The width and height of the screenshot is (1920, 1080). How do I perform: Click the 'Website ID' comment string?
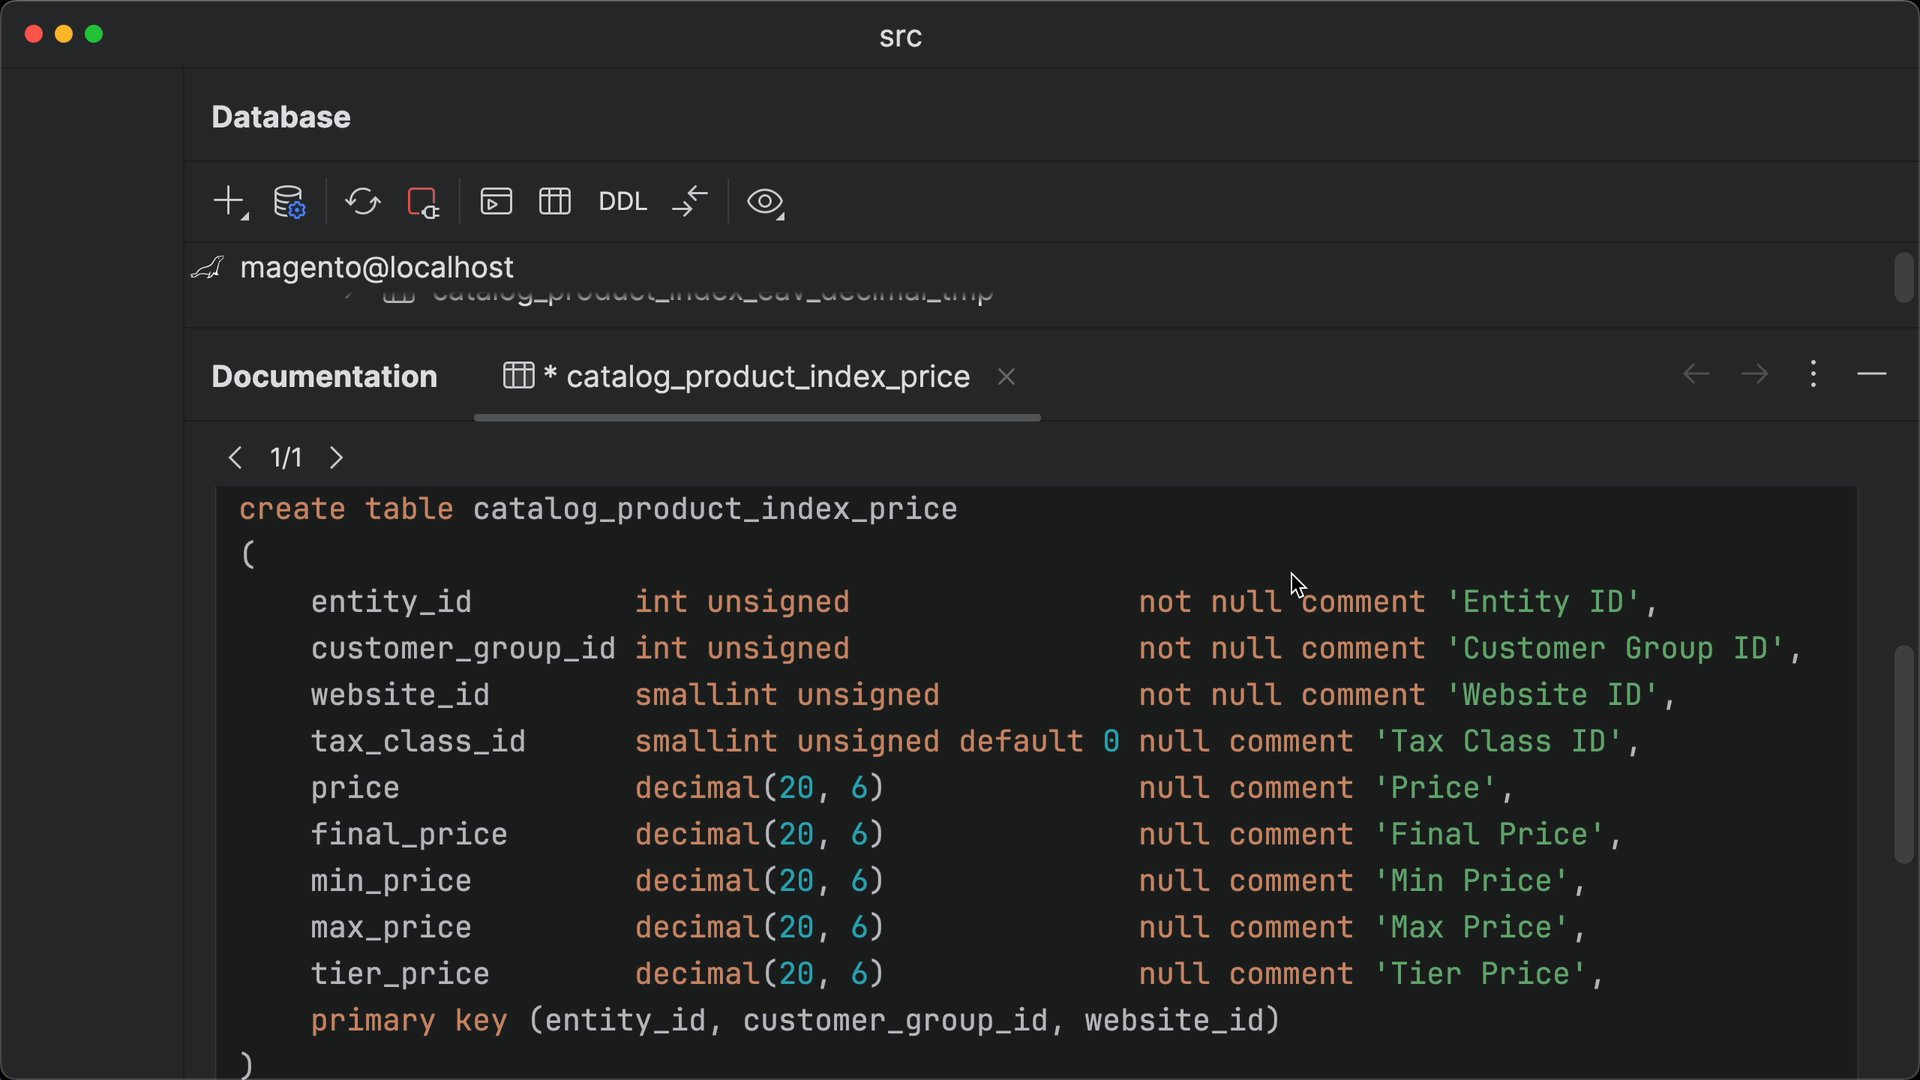1552,695
